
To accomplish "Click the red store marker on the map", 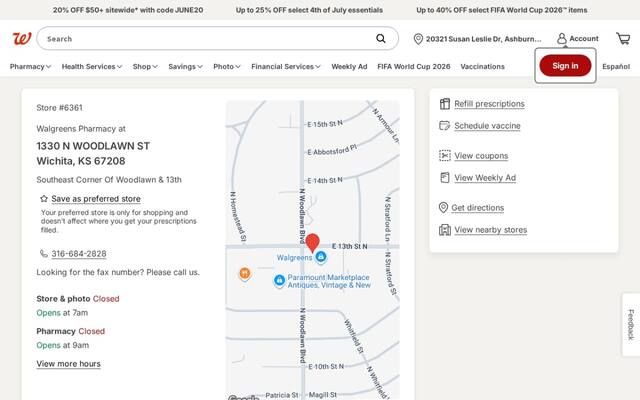I will coord(313,243).
